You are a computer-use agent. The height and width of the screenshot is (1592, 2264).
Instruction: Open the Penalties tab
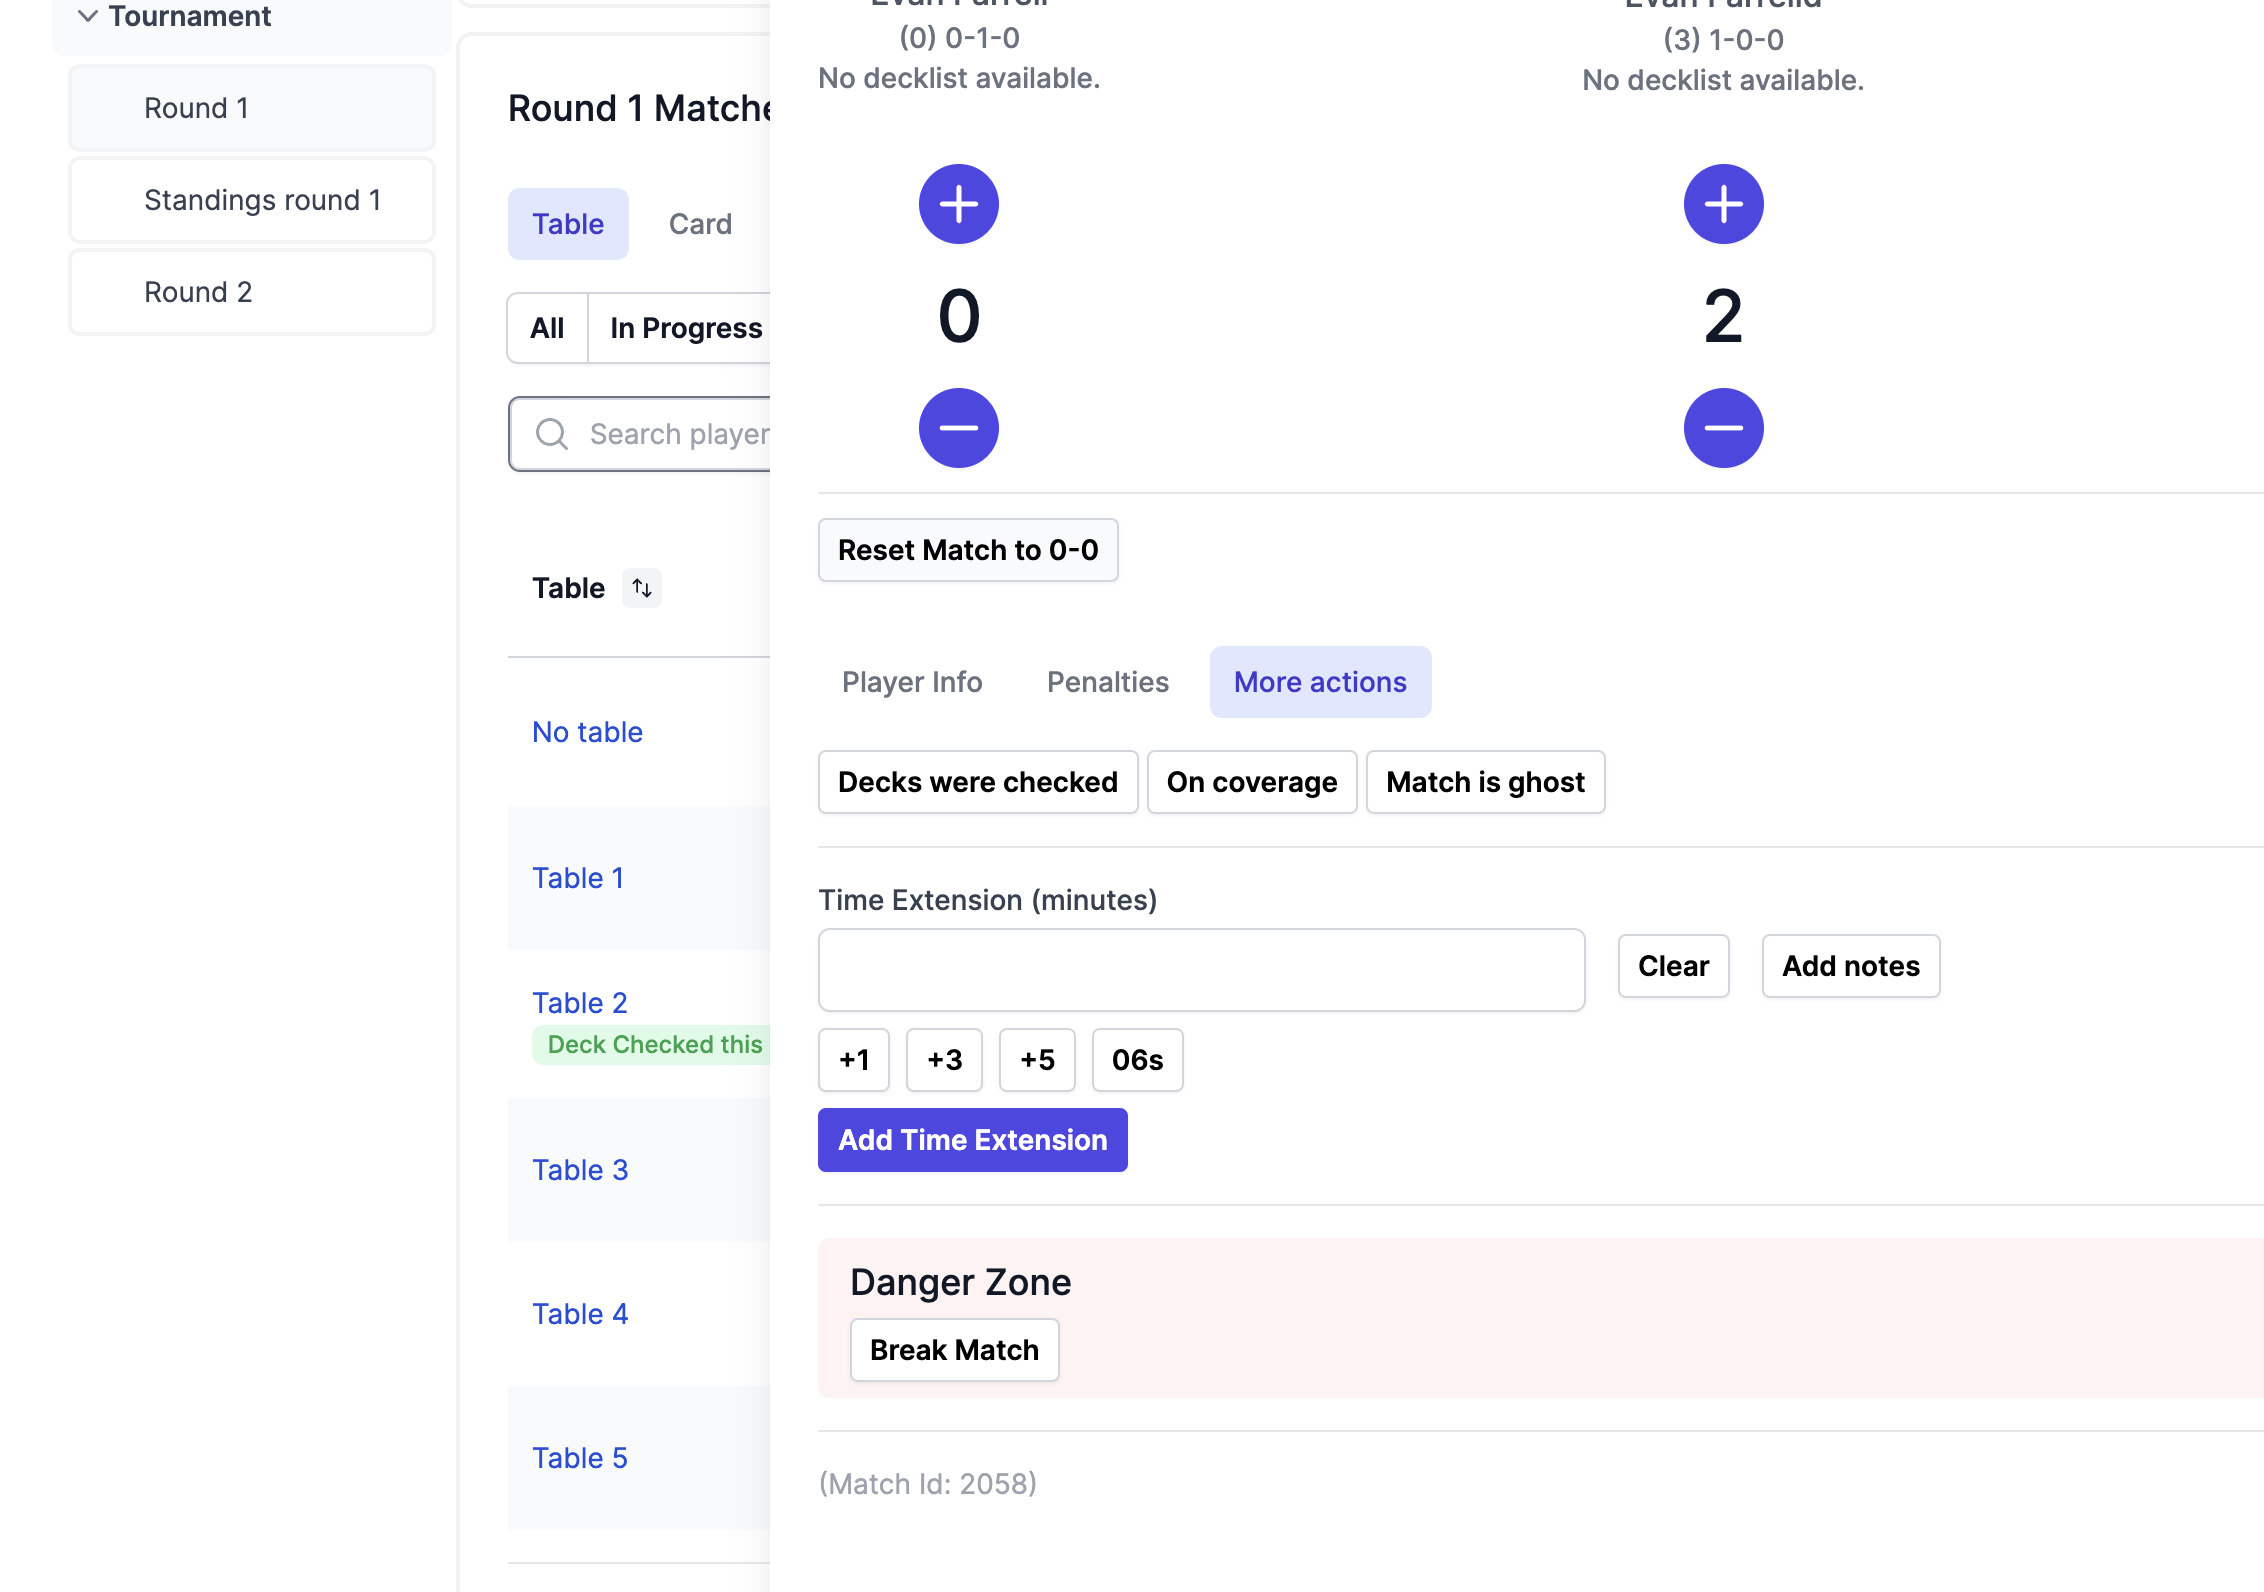1107,682
